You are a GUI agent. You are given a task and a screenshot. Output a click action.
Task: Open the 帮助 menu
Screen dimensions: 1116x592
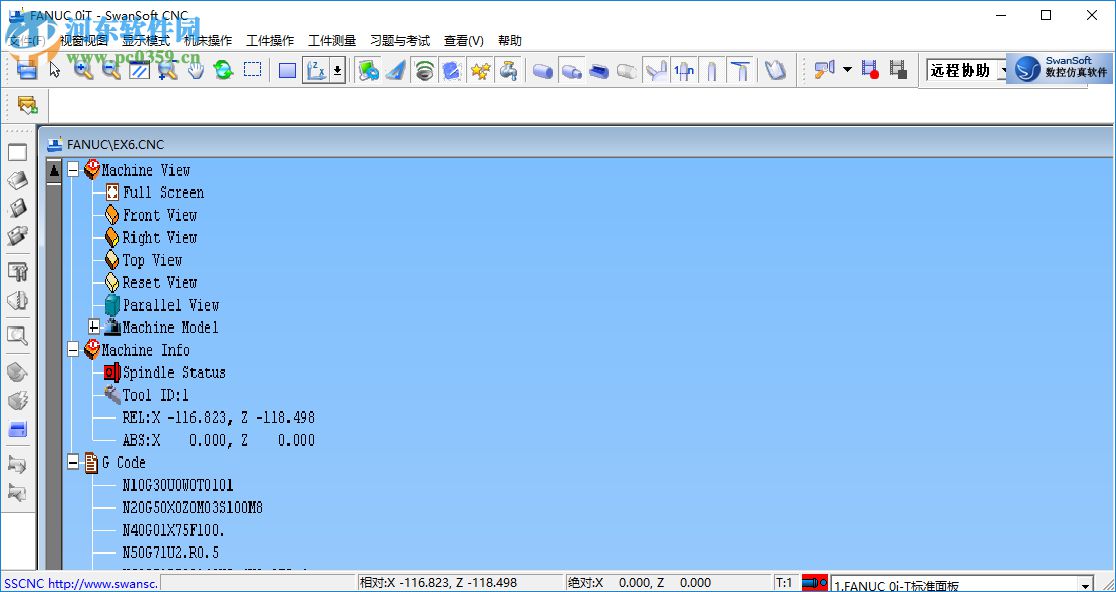click(510, 41)
